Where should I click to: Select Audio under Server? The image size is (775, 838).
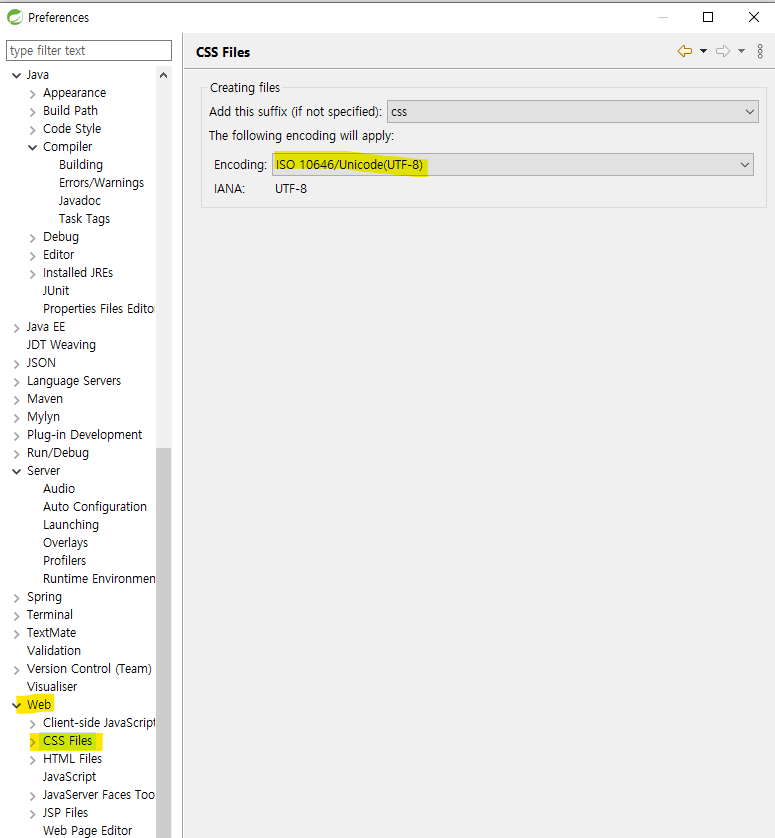(x=59, y=488)
